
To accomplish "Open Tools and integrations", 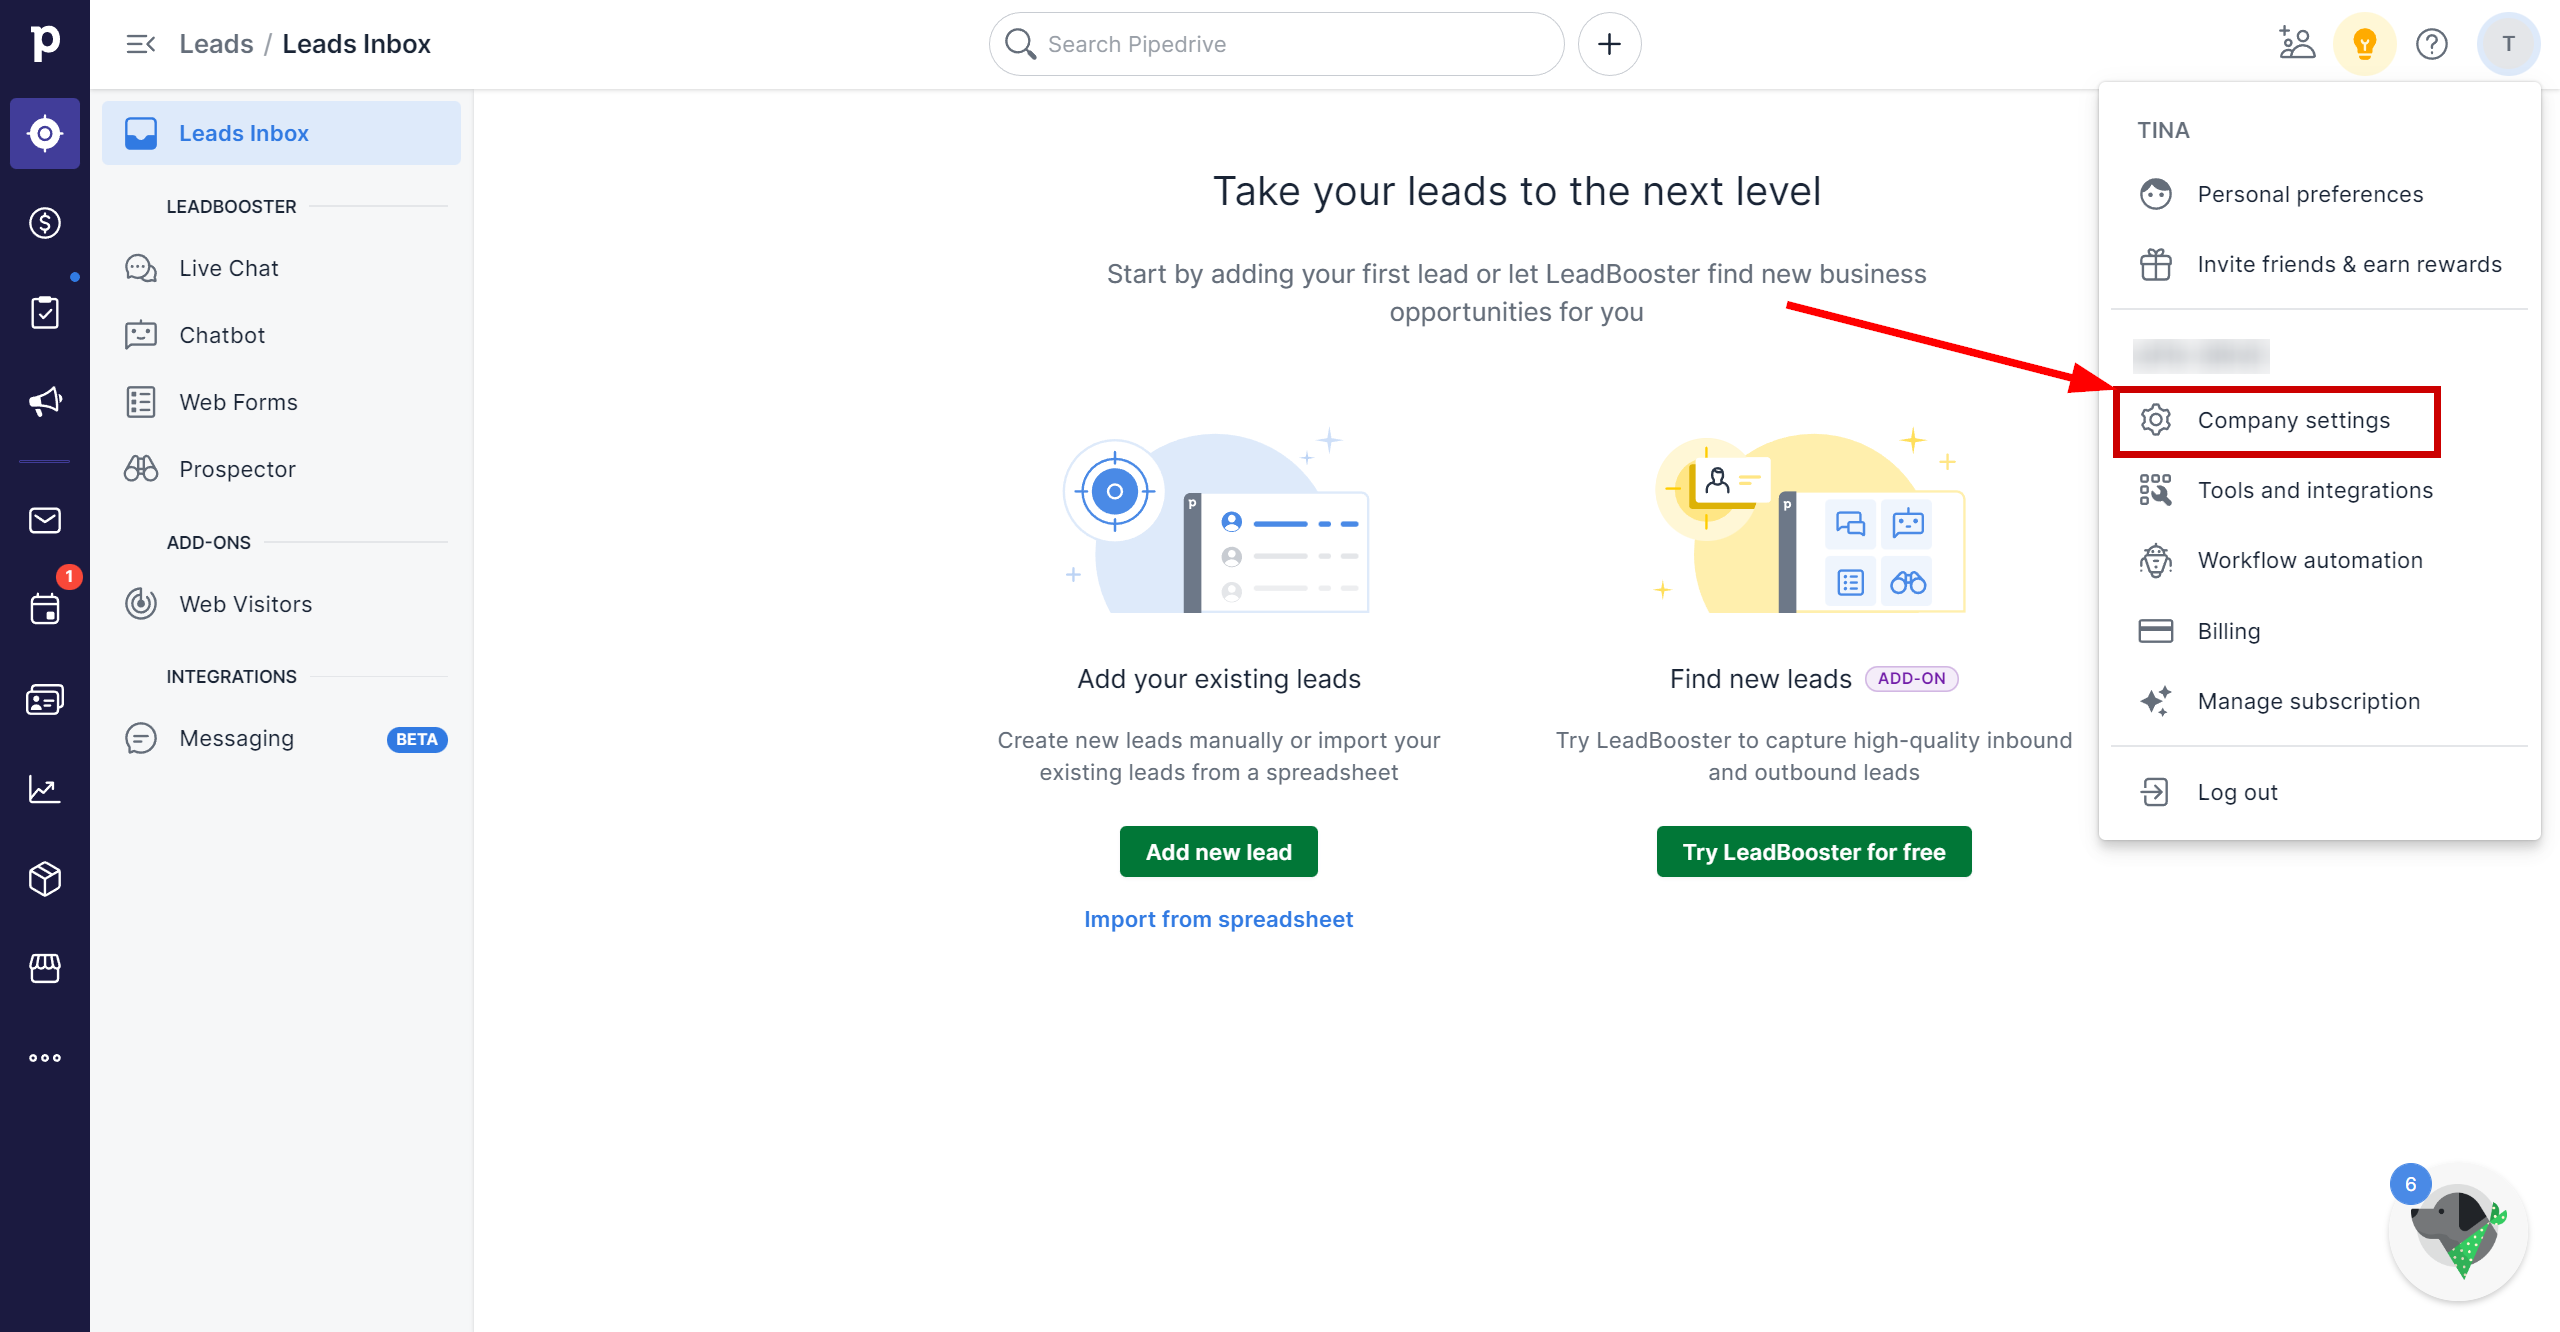I will (2319, 490).
